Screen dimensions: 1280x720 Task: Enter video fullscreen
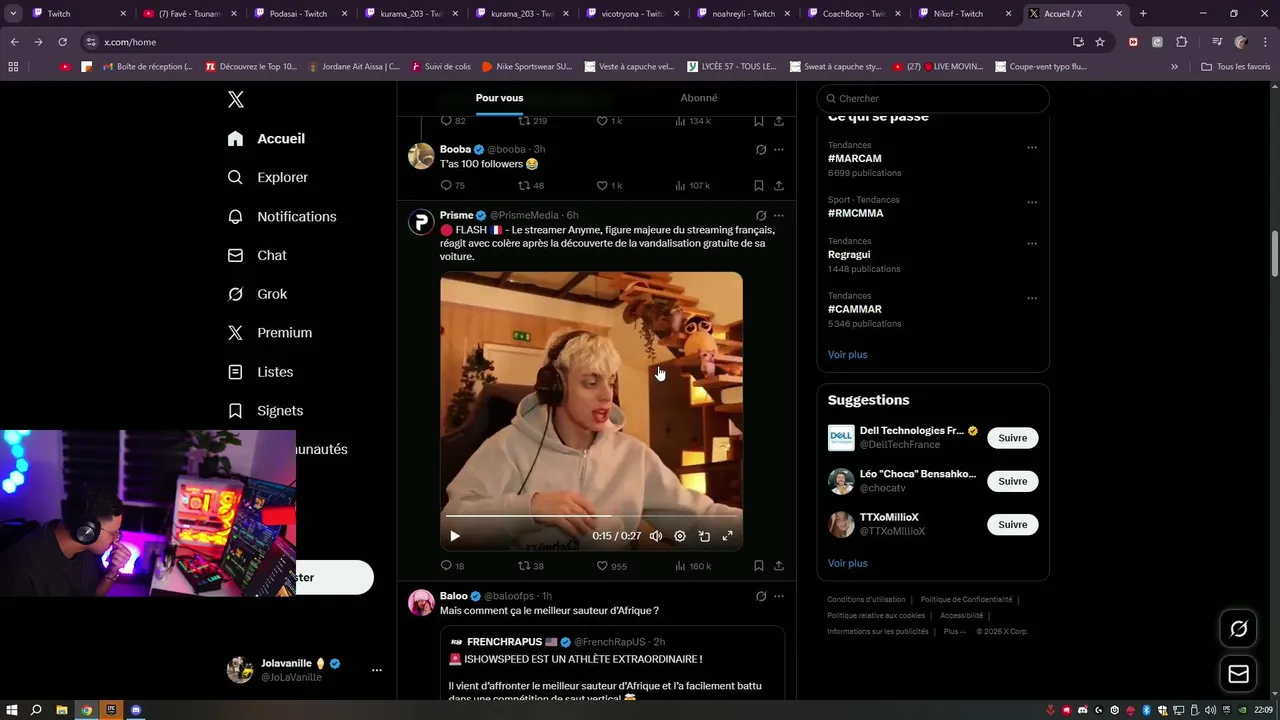(728, 536)
